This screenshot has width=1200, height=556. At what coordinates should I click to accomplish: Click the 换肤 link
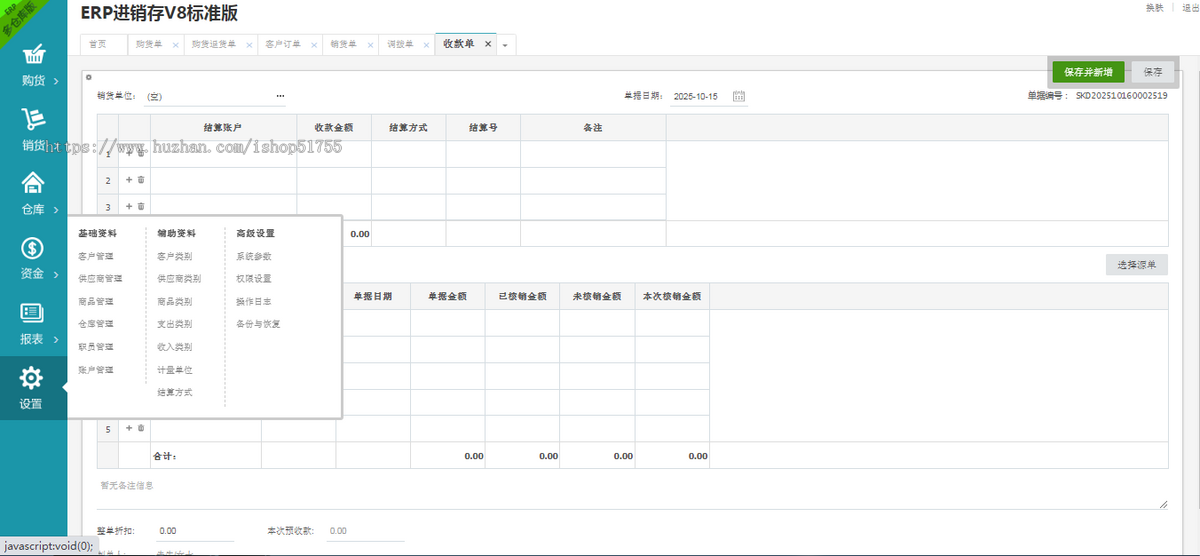[x=1154, y=7]
